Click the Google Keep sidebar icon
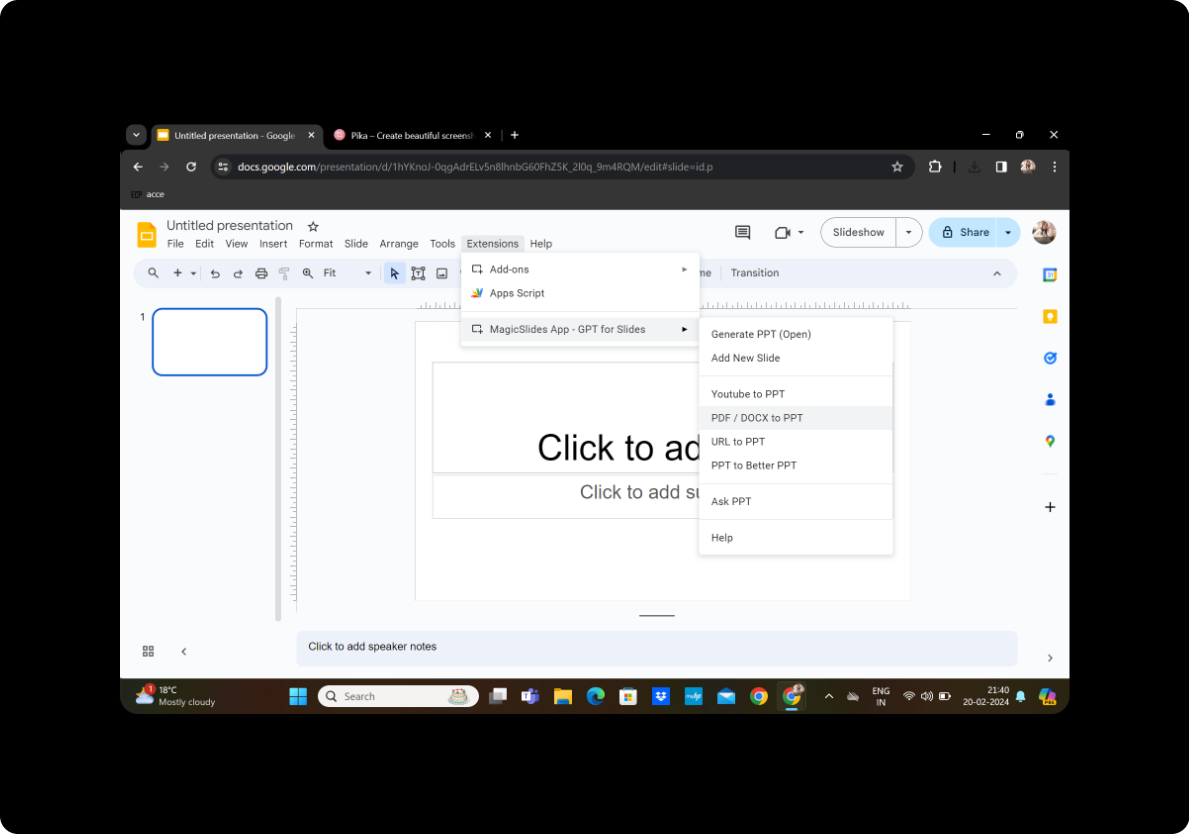The height and width of the screenshot is (834, 1189). coord(1049,317)
